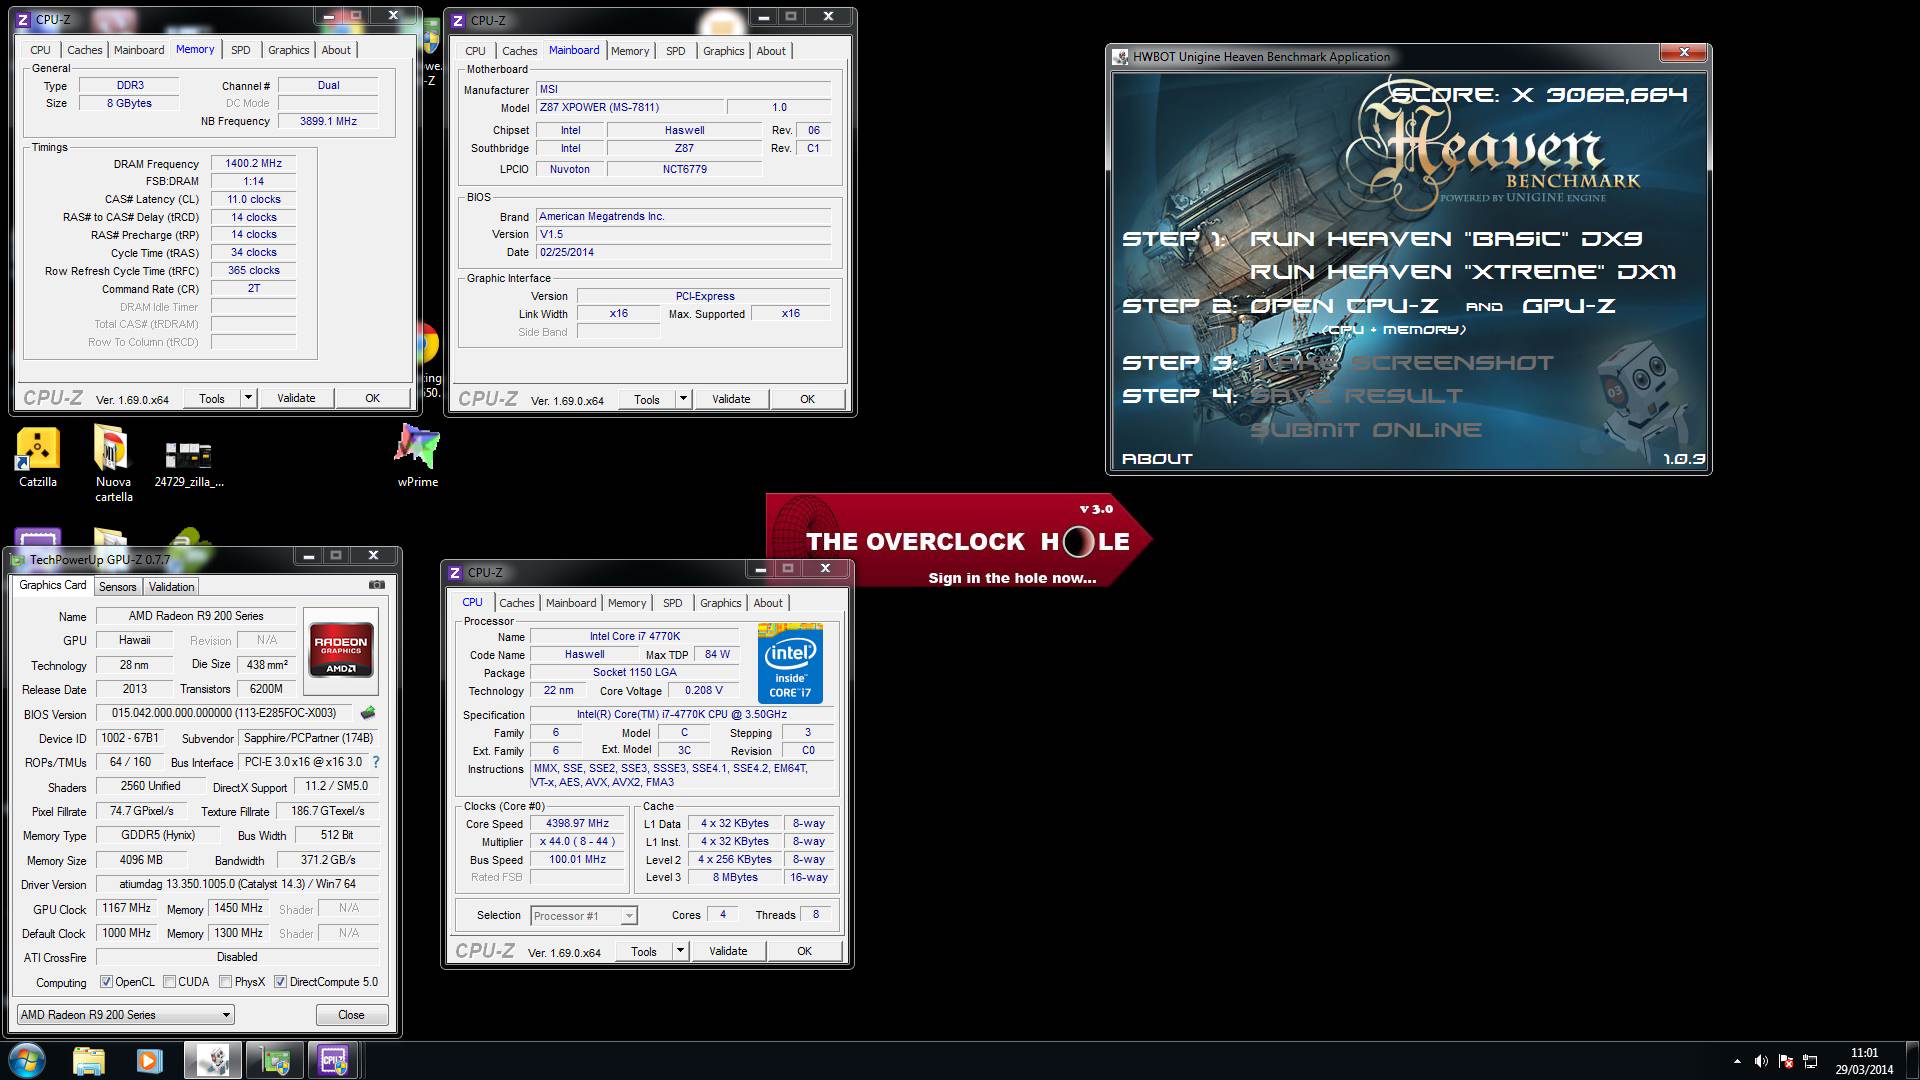Viewport: 1920px width, 1080px height.
Task: Click Submit Online in HWBOT Heaven
Action: coord(1366,430)
